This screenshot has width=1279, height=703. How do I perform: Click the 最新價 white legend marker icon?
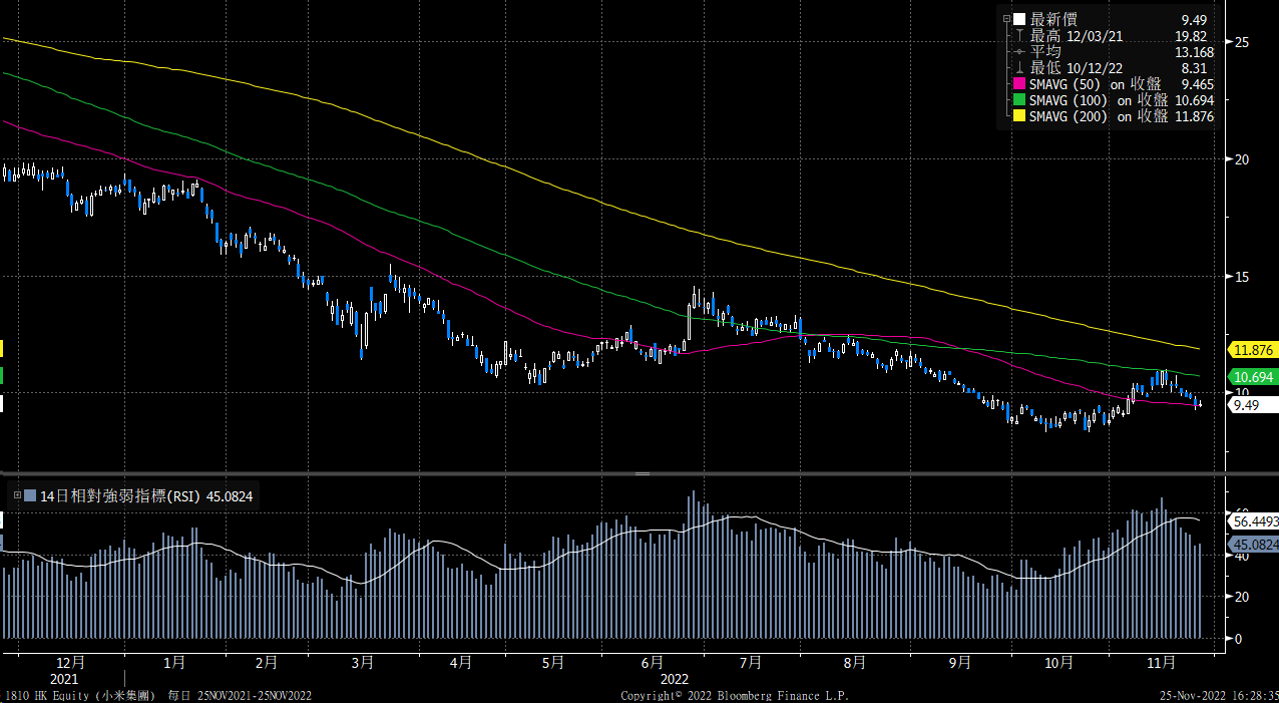[x=1017, y=18]
